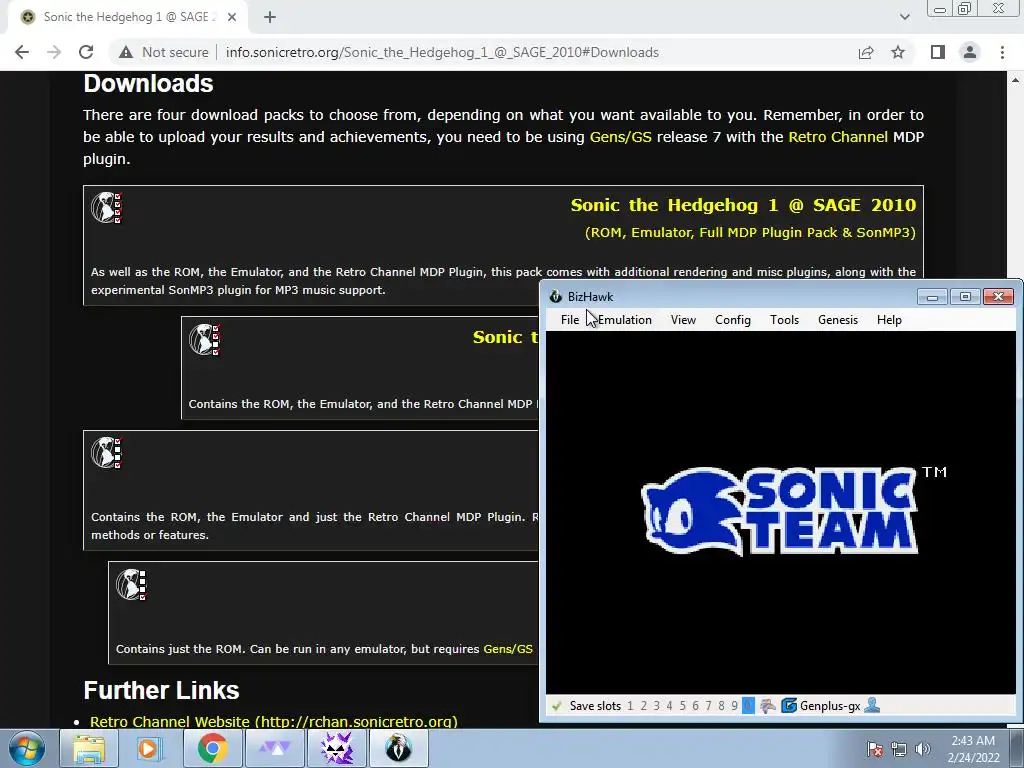
Task: Select save slot 5 in BizHawk
Action: click(682, 706)
